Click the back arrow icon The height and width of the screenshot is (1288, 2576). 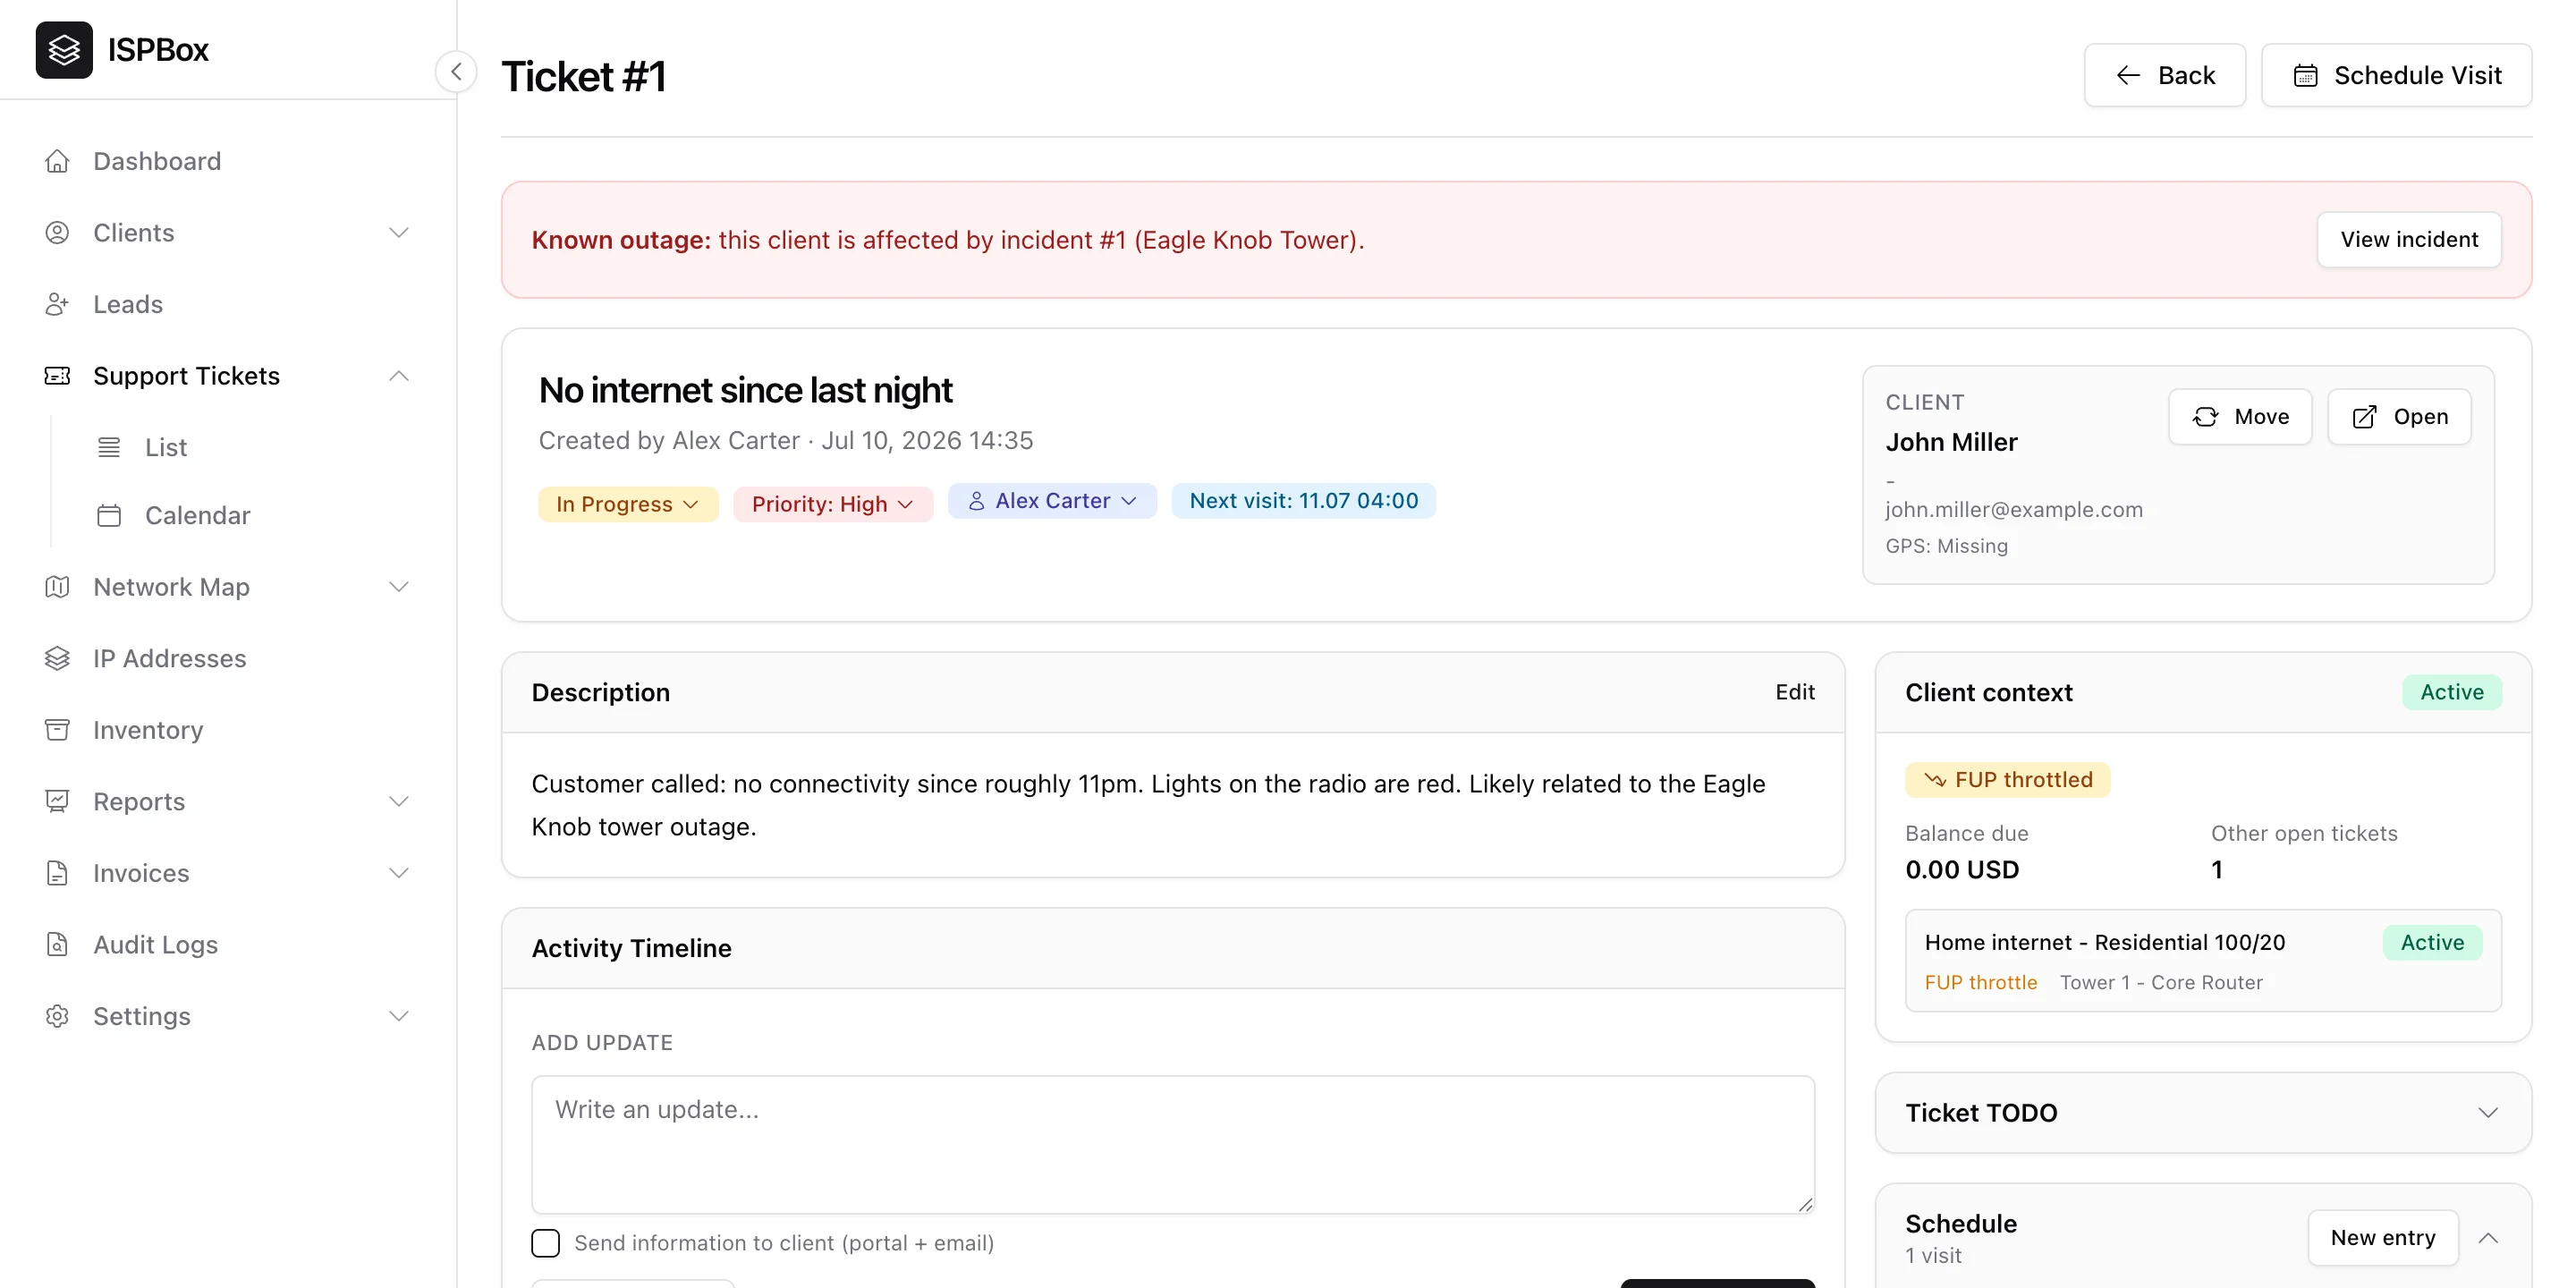[x=2128, y=75]
